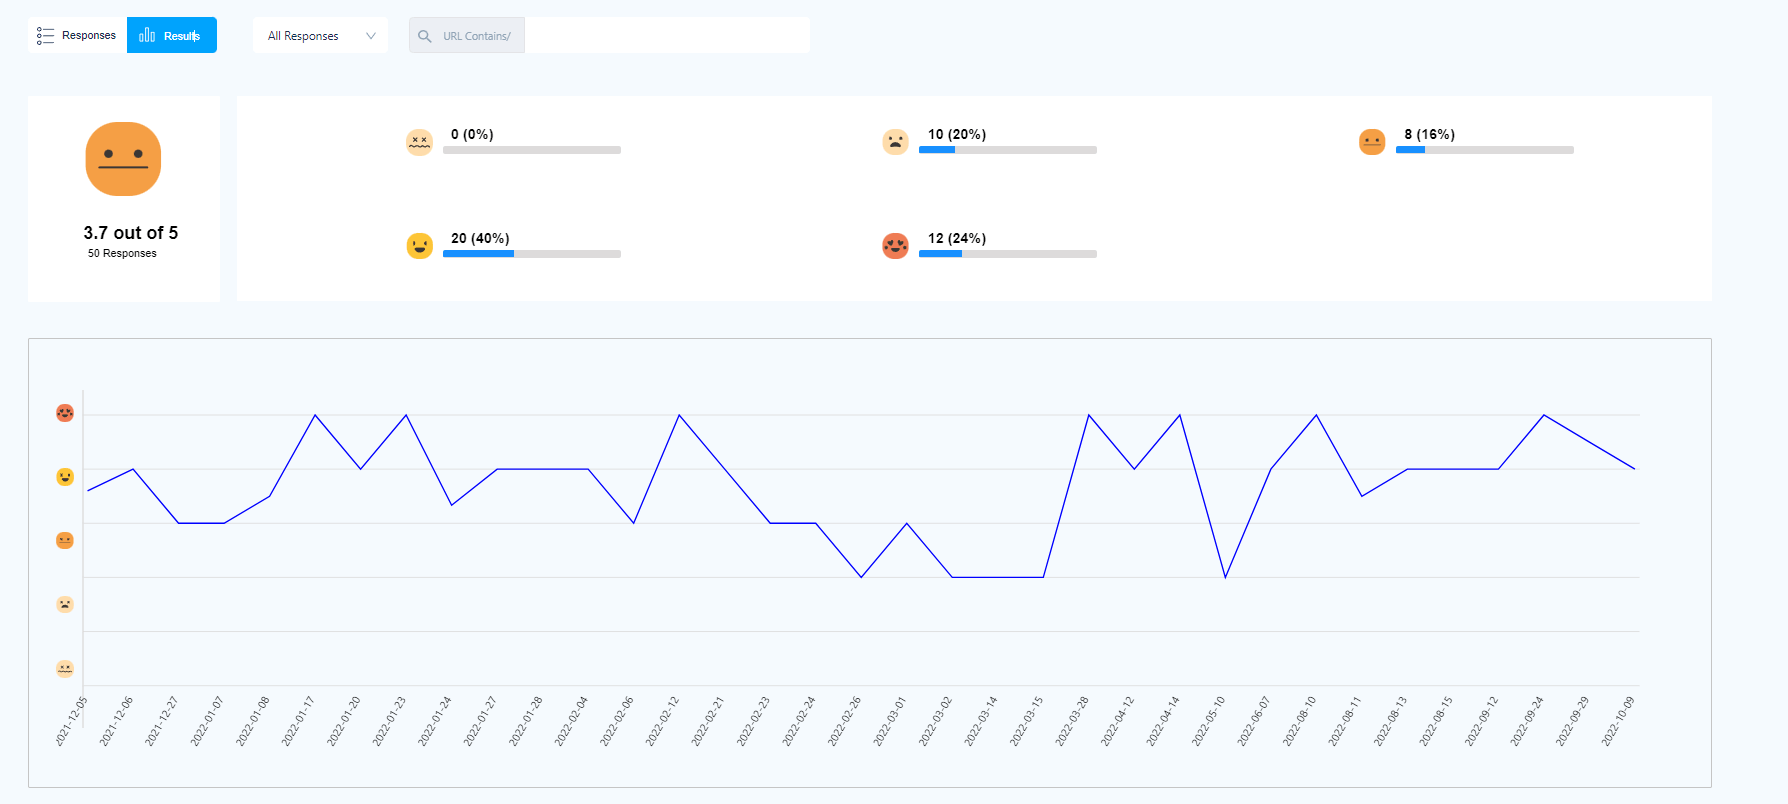
Task: Click the 12 (24%) count label
Action: click(957, 238)
